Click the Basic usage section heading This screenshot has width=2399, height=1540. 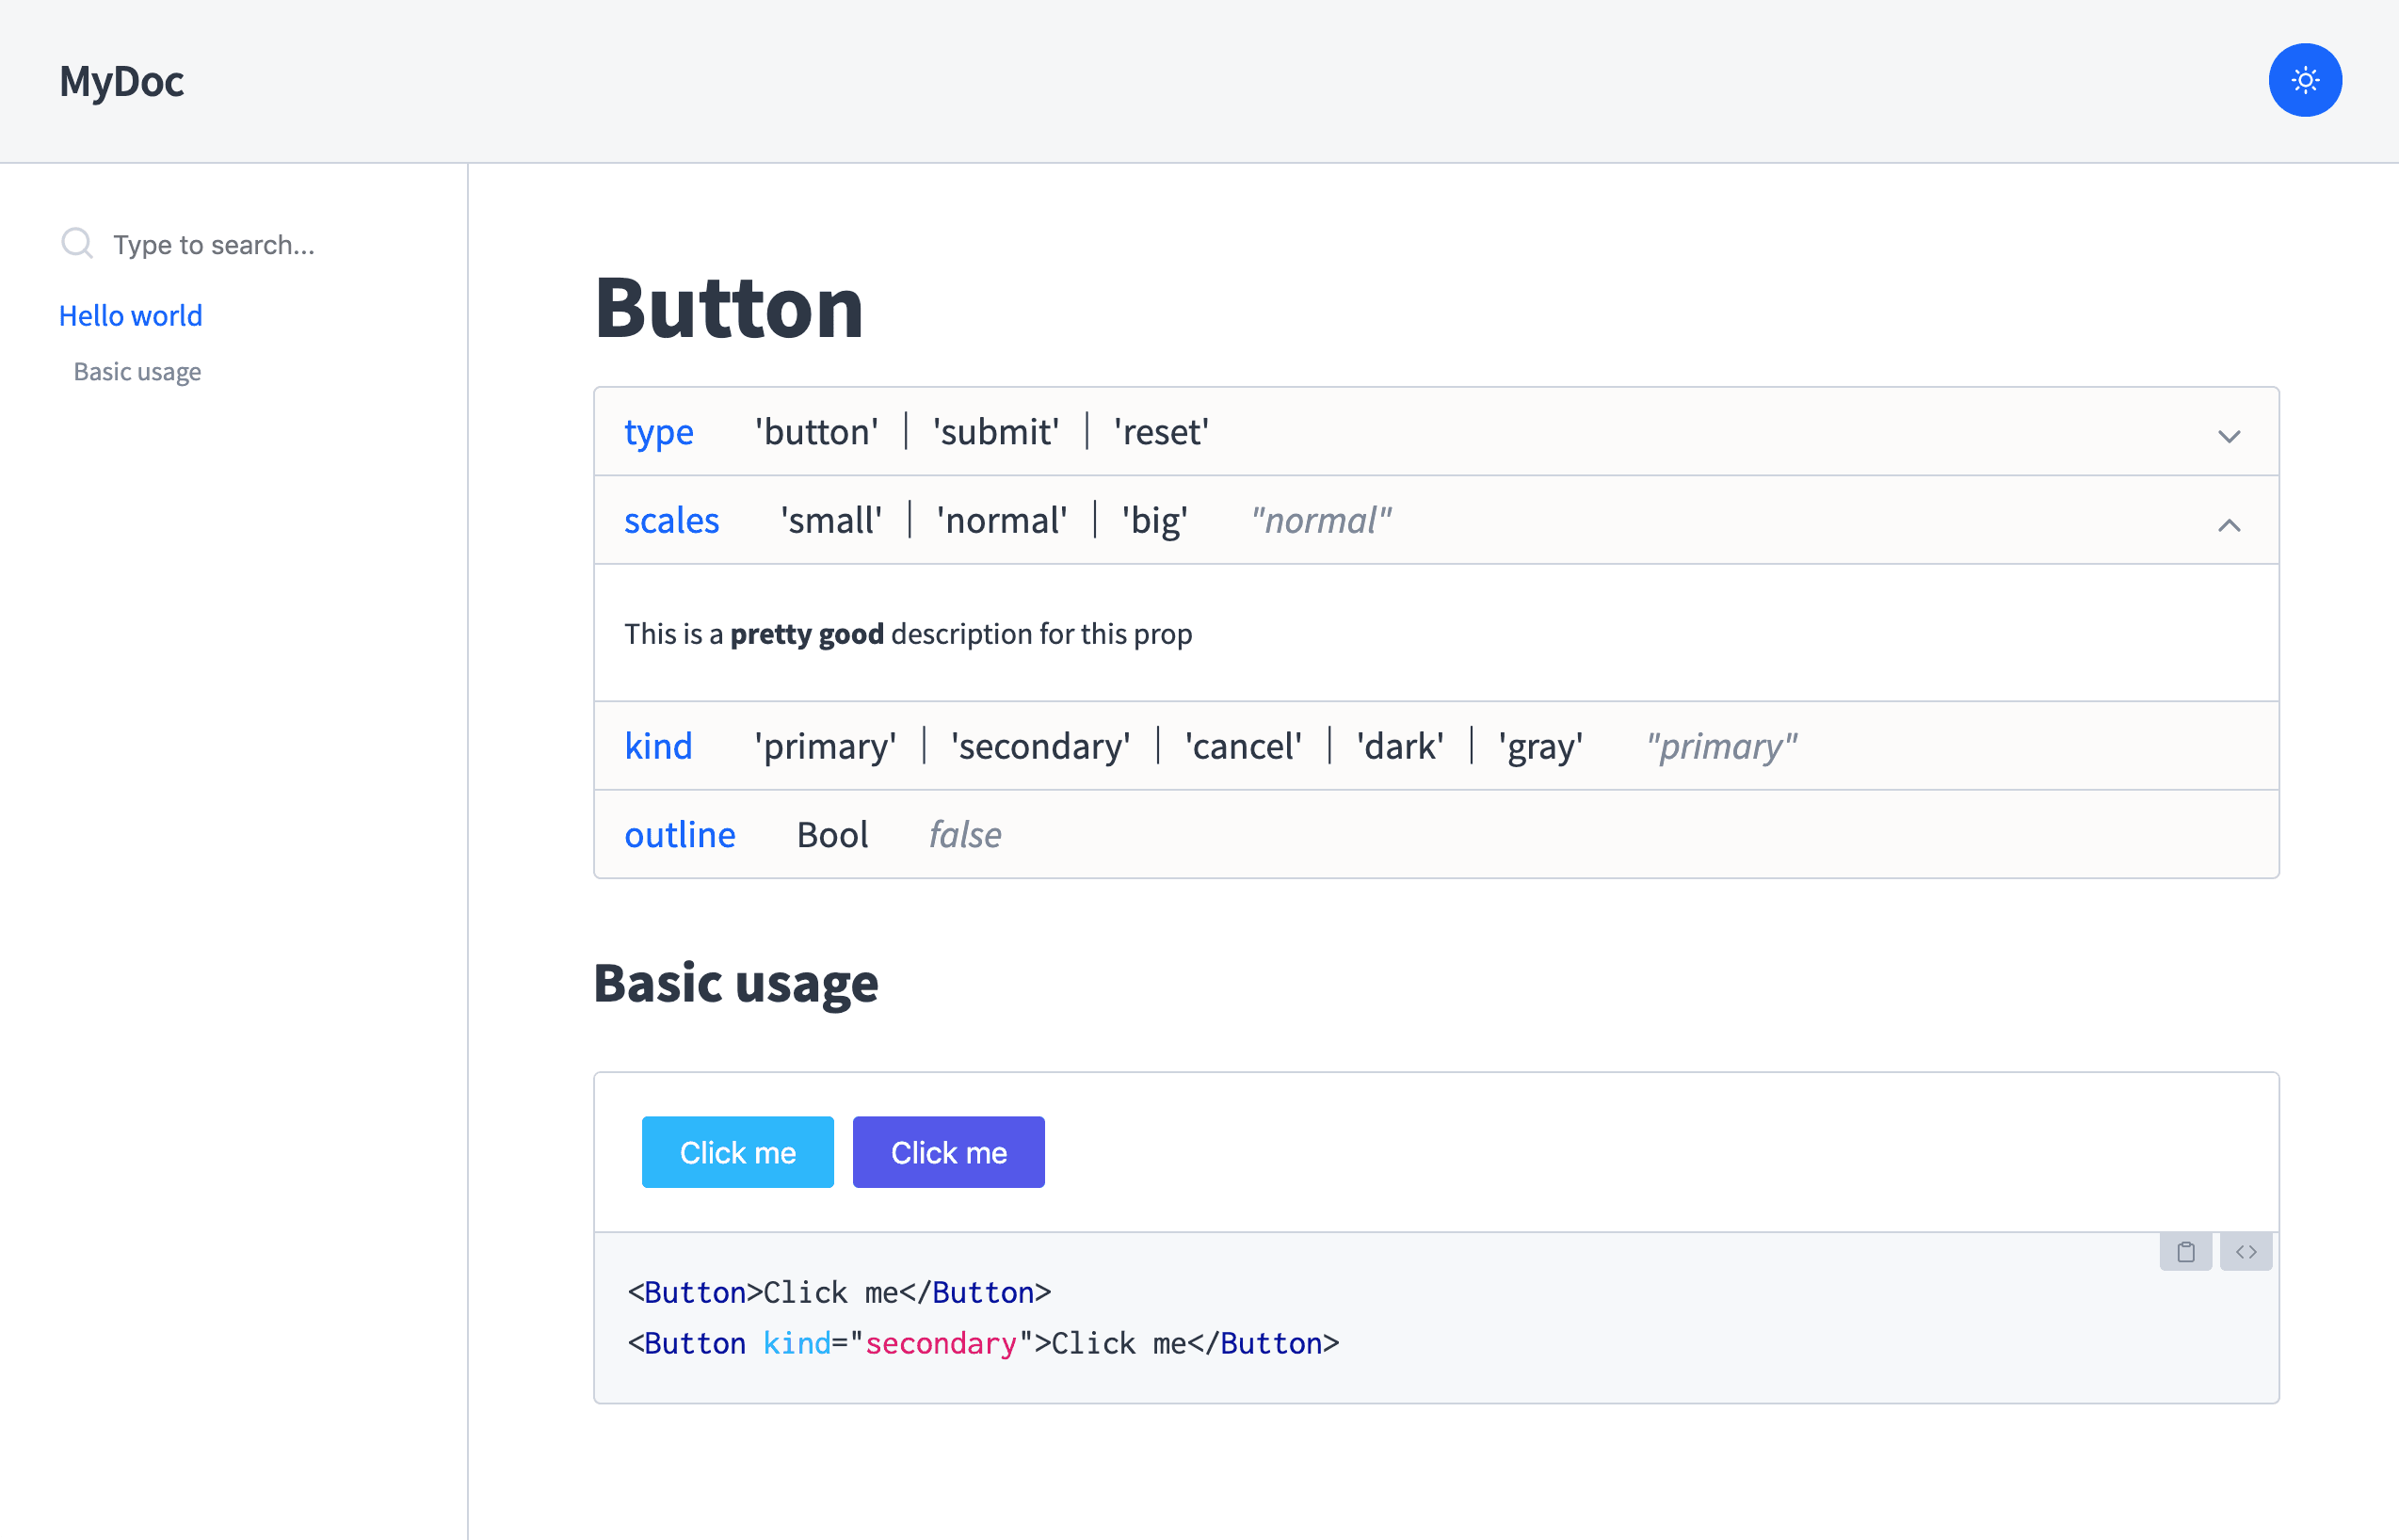coord(735,983)
